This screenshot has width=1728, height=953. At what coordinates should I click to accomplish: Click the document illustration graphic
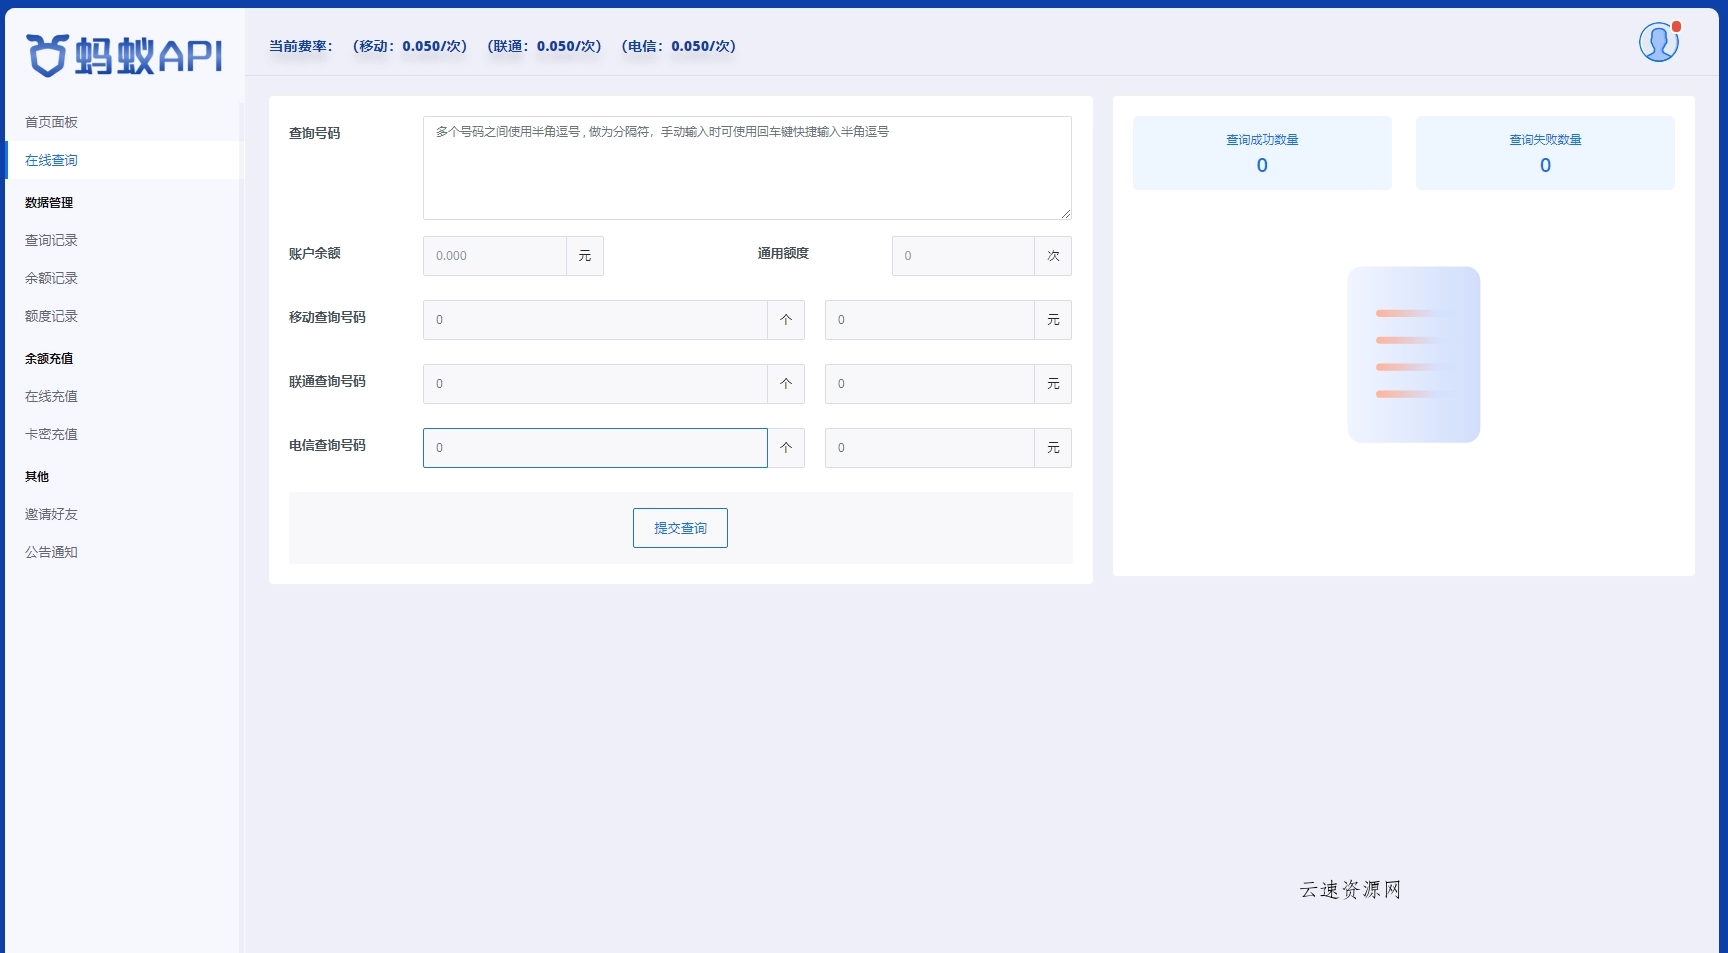1414,354
